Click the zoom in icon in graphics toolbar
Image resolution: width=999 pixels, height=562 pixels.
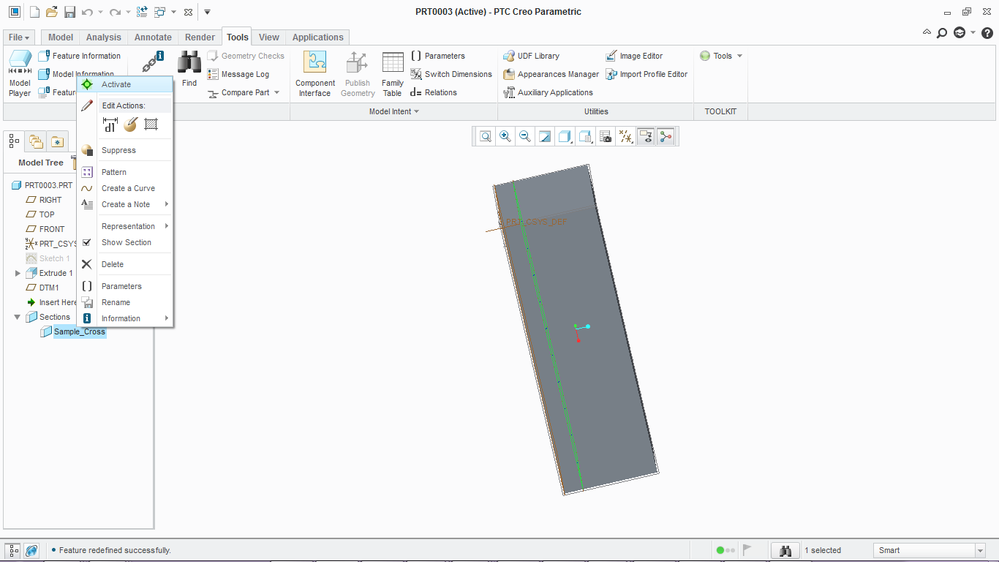[505, 137]
